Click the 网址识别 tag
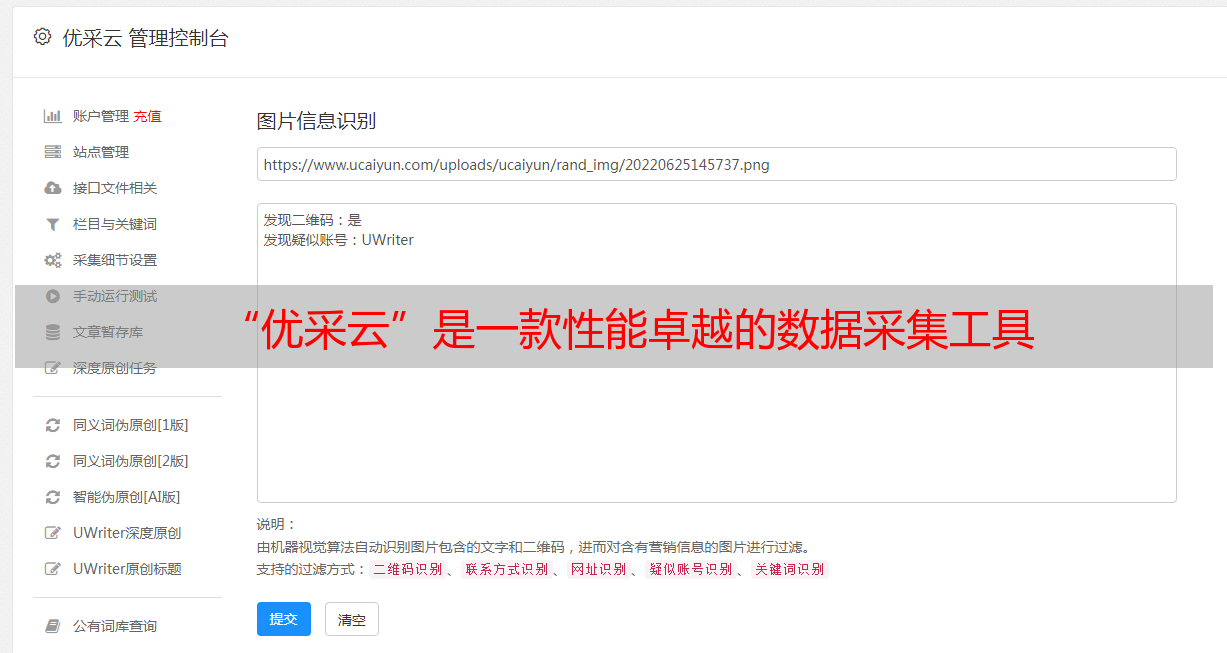 click(598, 569)
